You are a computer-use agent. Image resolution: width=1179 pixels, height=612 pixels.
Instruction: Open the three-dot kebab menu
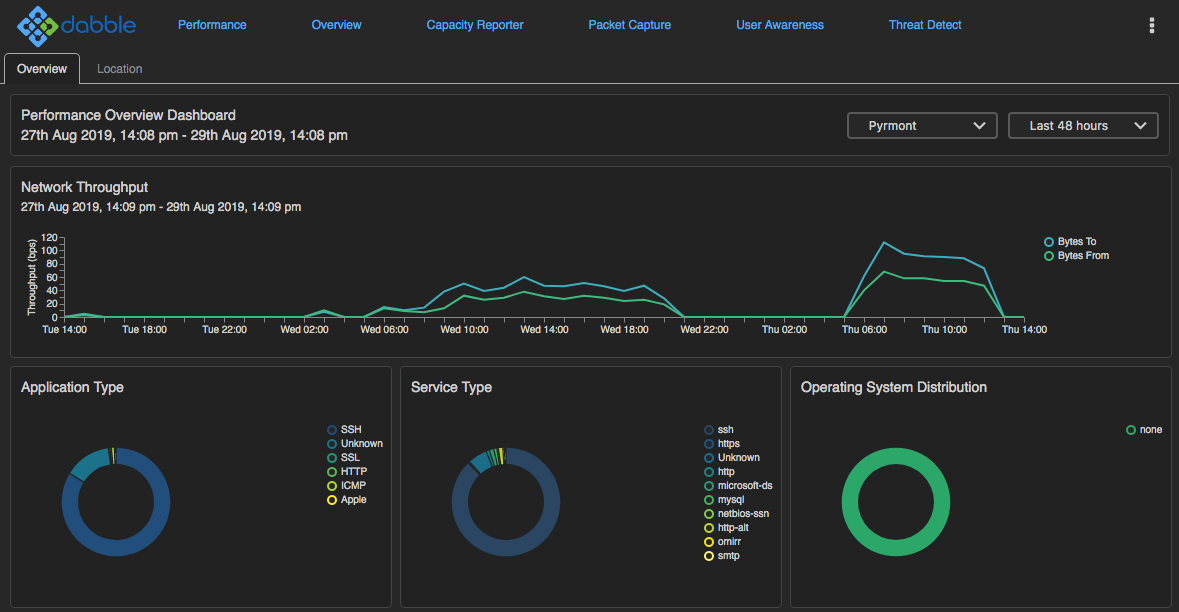[x=1152, y=26]
